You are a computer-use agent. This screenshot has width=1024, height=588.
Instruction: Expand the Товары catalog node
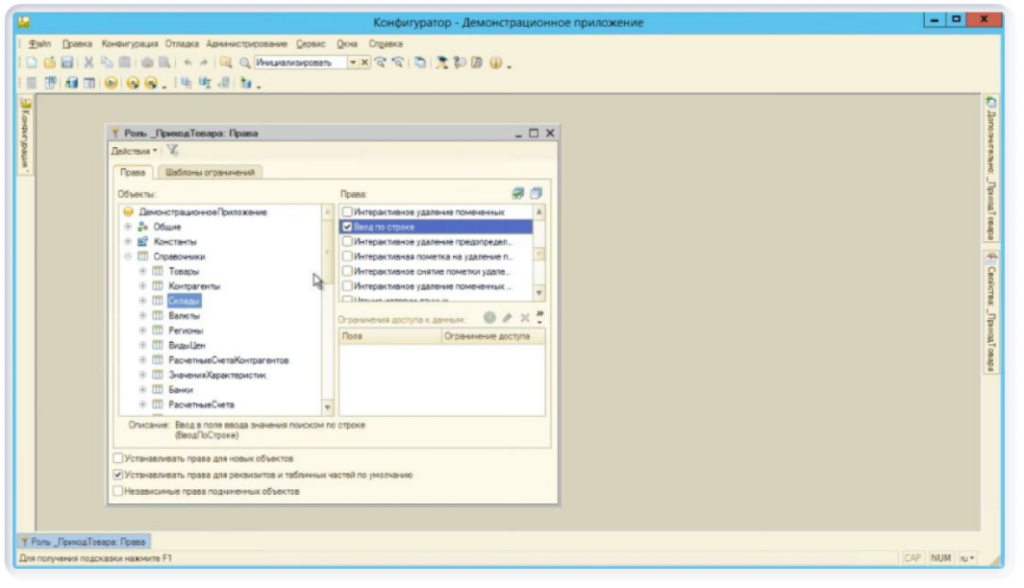pos(143,271)
